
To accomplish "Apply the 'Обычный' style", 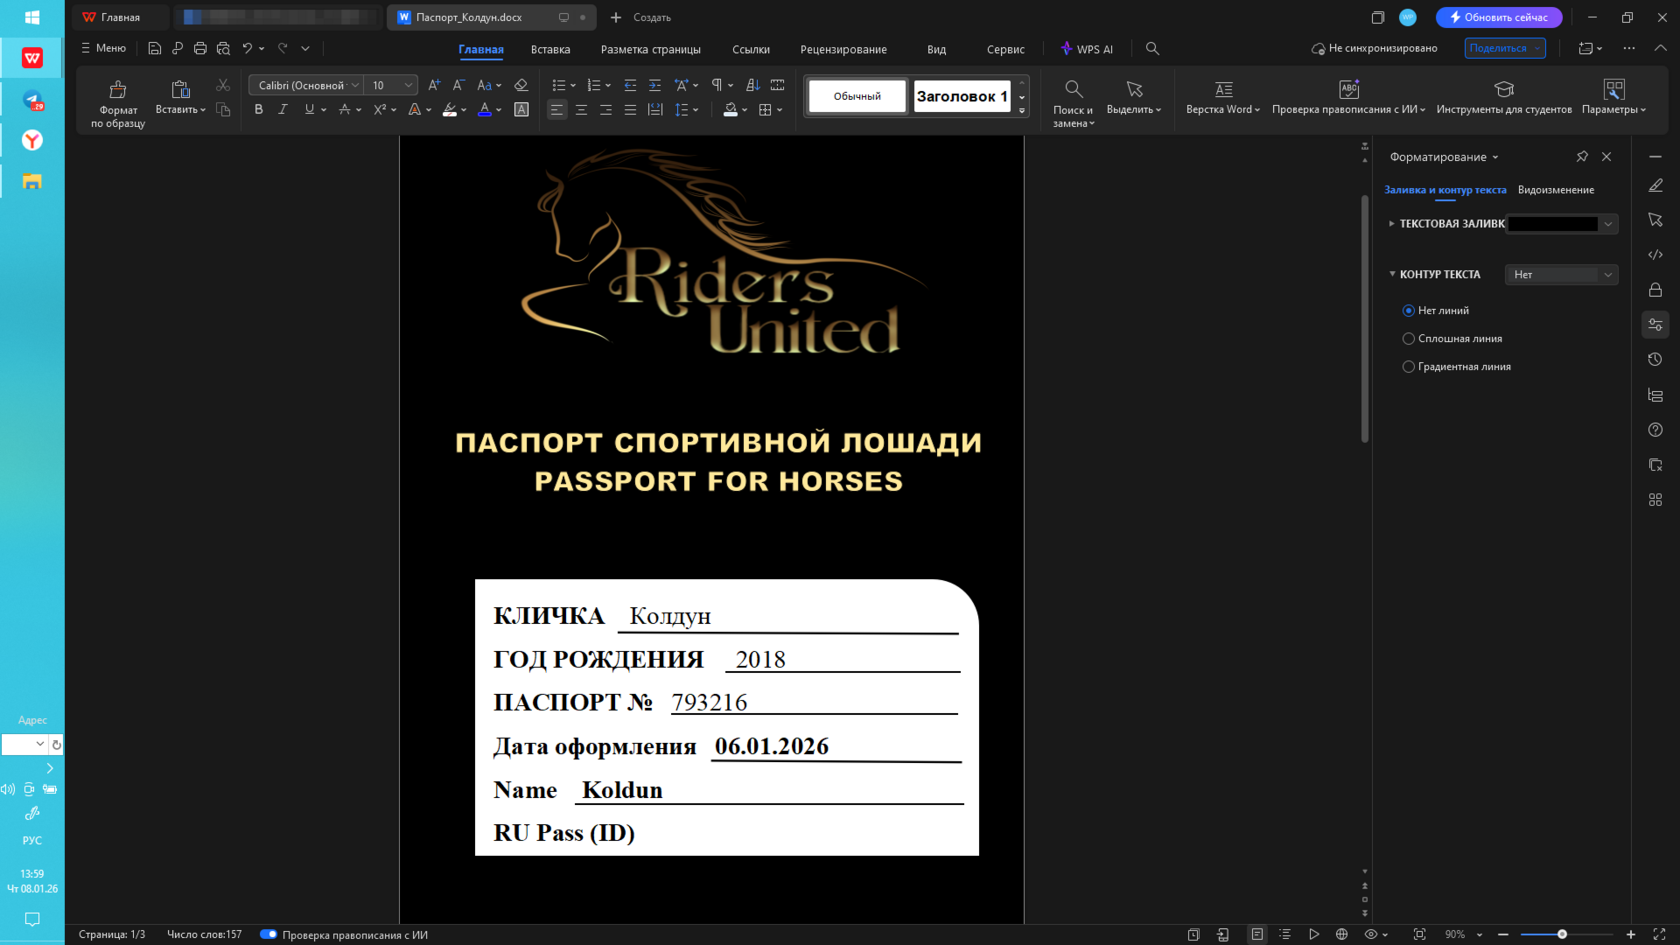I will tap(857, 96).
